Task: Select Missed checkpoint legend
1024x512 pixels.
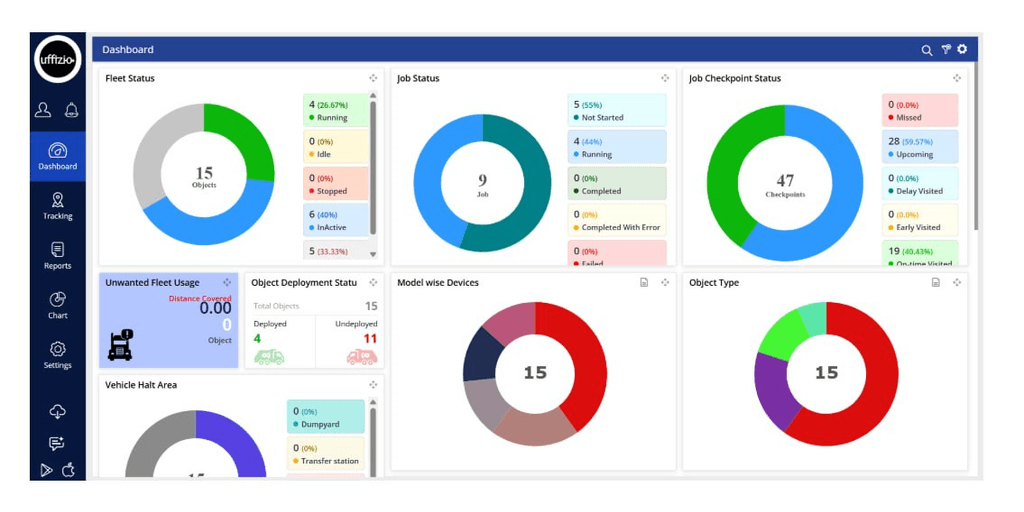Action: 920,110
